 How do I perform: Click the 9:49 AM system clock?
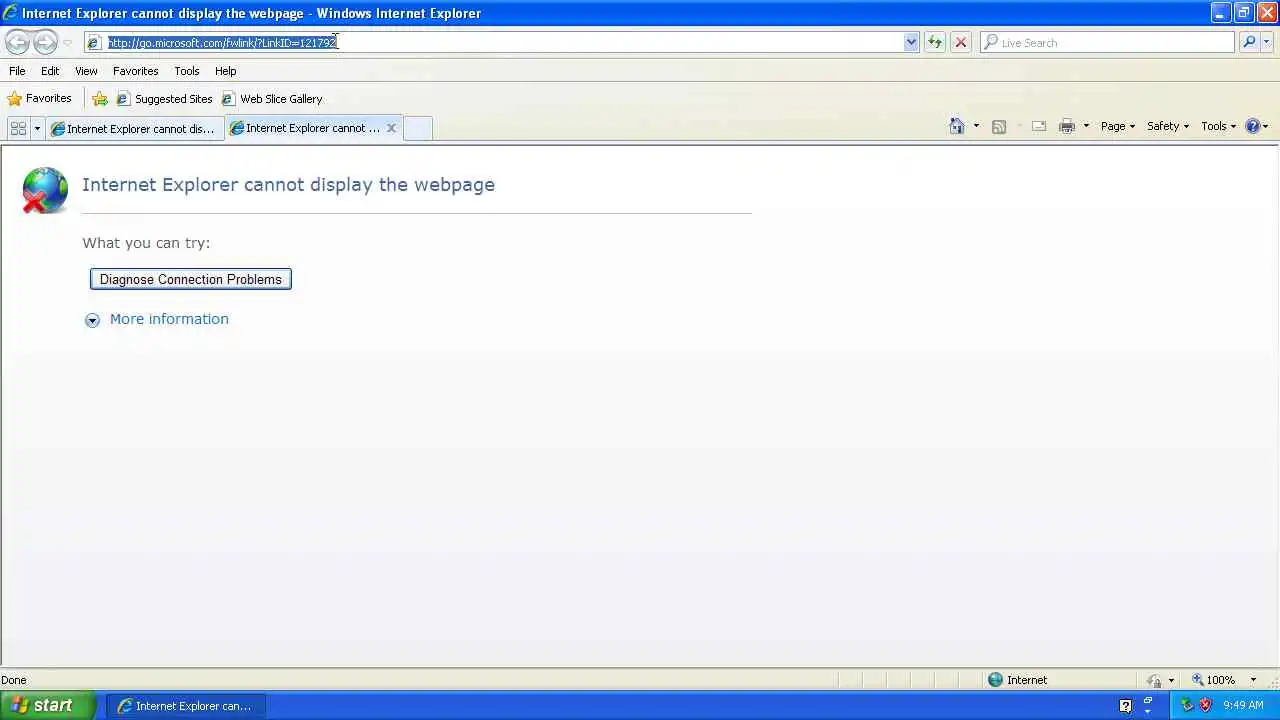click(1243, 706)
